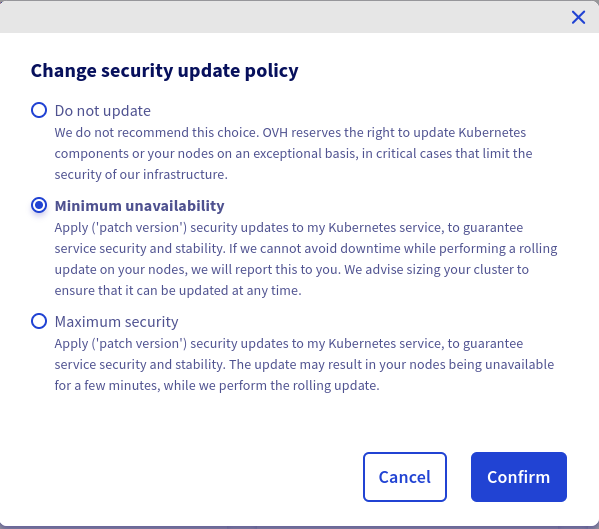The height and width of the screenshot is (529, 599).
Task: Click 'Apply patch version' text under Maximum security
Action: click(121, 343)
